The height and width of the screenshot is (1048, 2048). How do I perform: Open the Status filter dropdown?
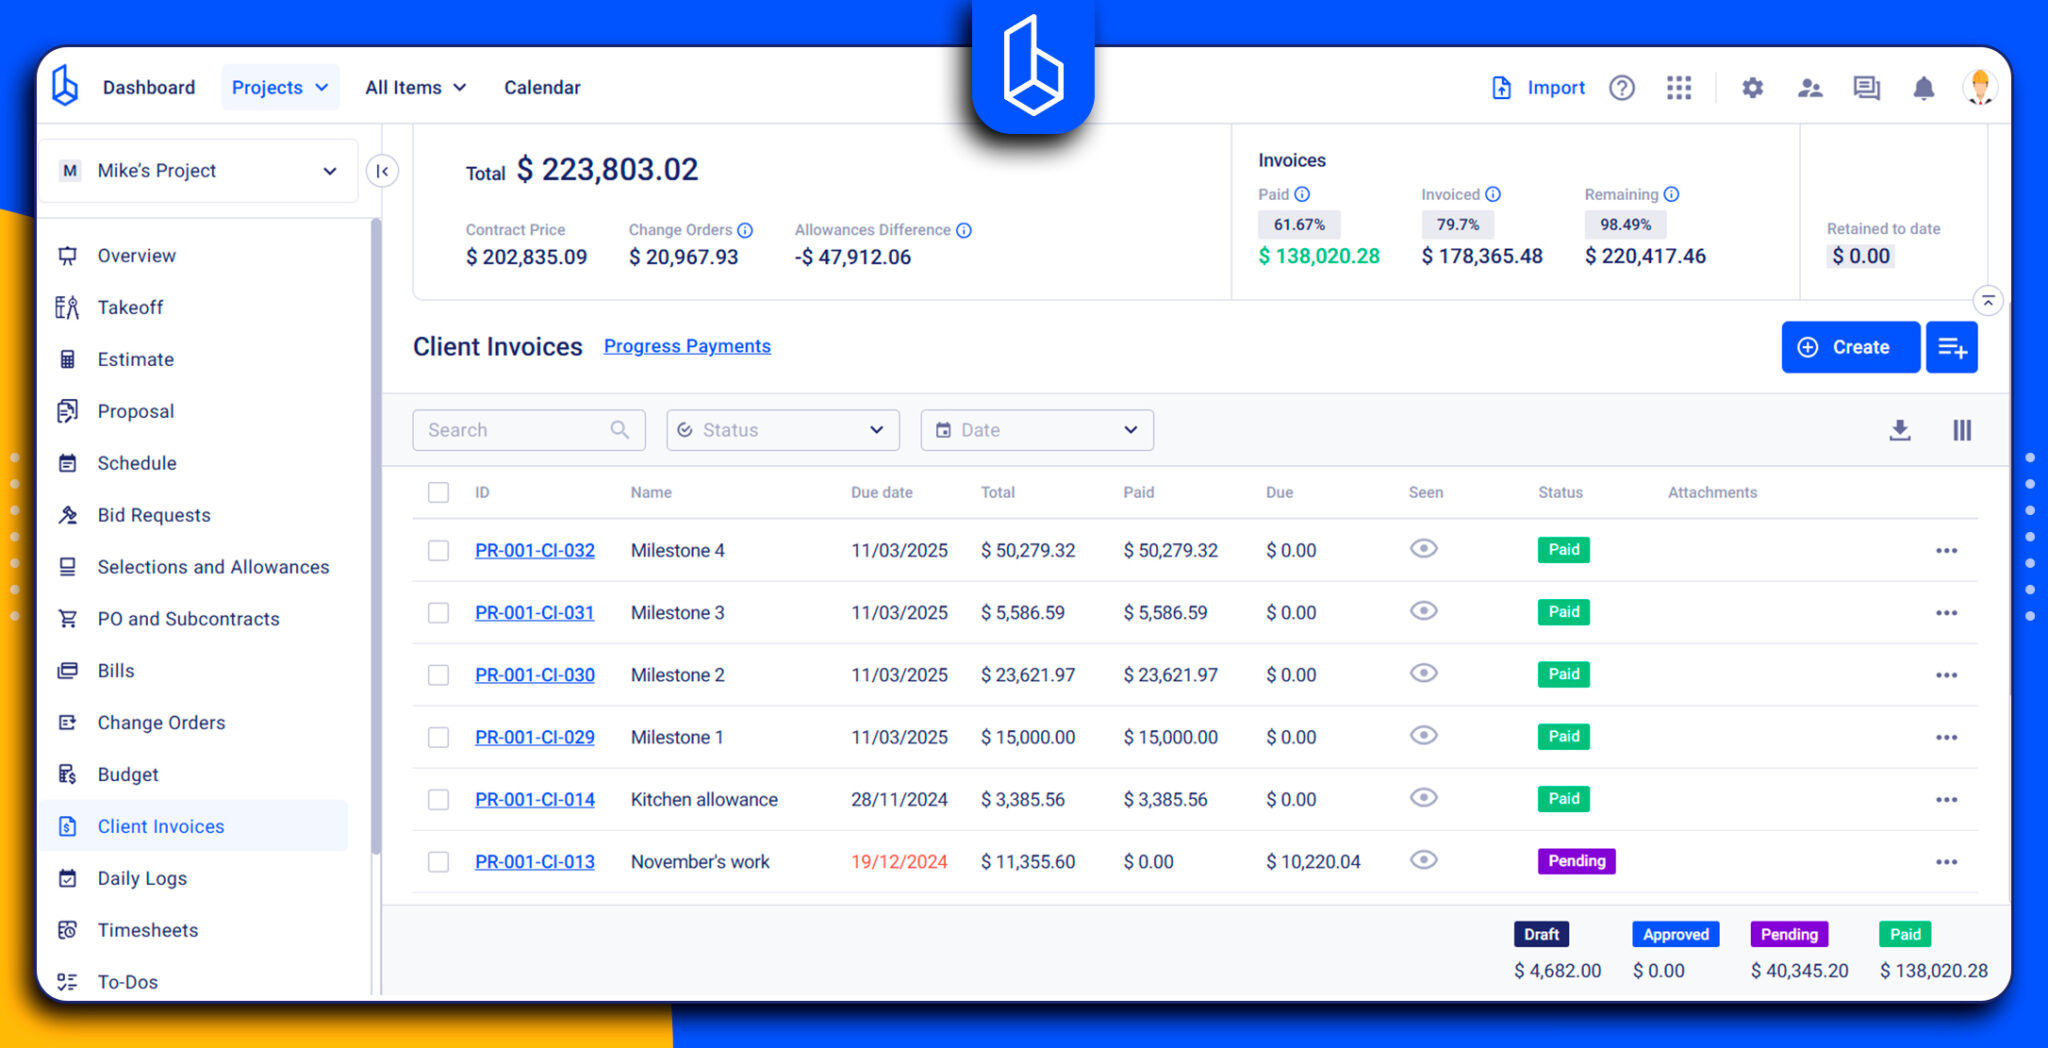point(783,430)
